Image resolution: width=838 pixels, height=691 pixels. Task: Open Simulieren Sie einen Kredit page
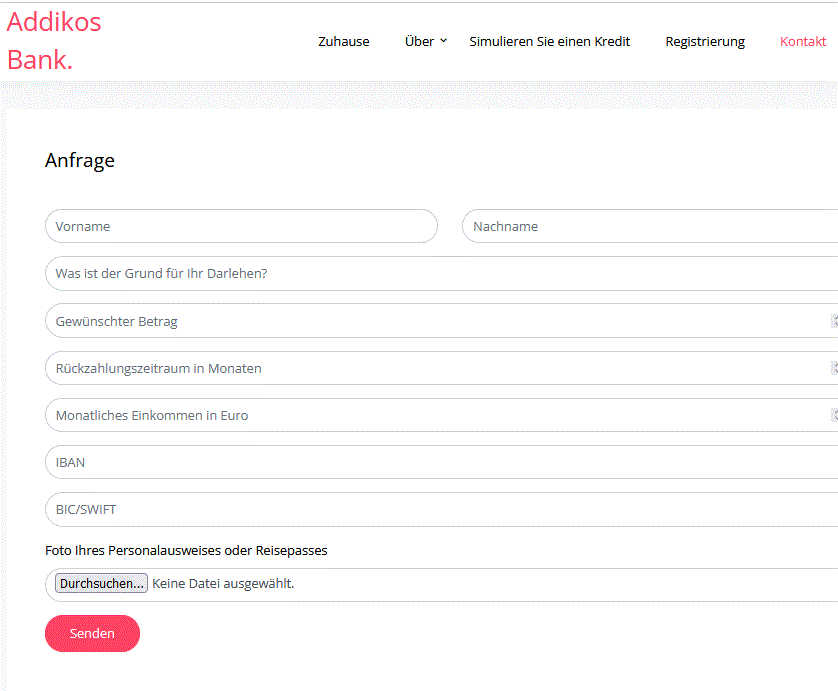point(549,42)
